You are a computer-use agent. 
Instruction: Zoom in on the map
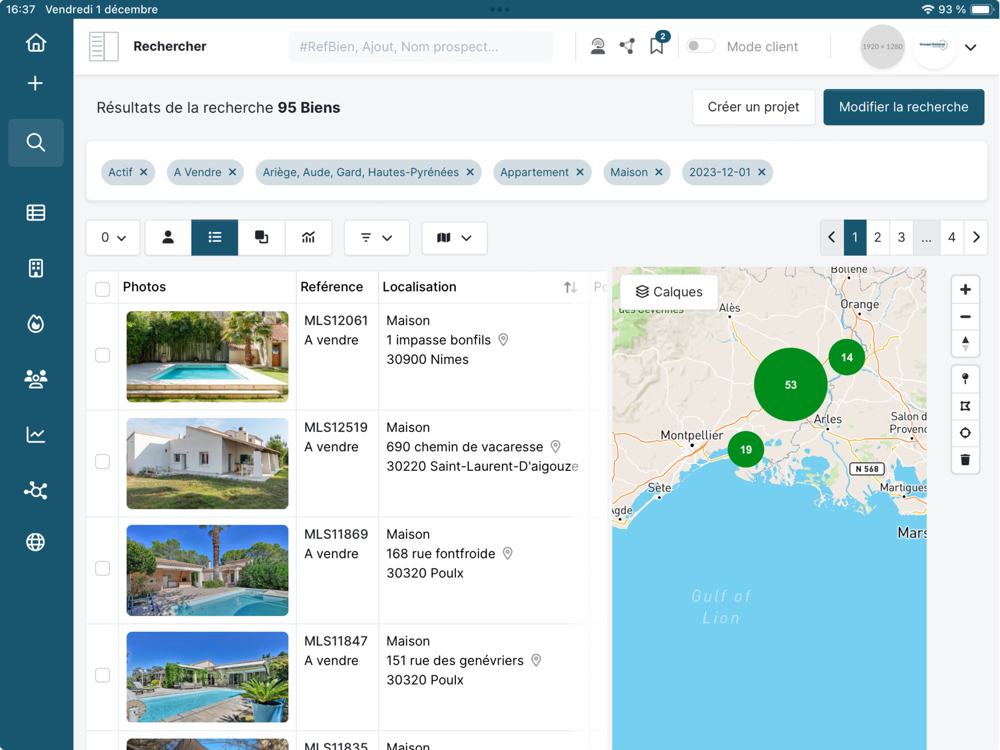coord(966,290)
